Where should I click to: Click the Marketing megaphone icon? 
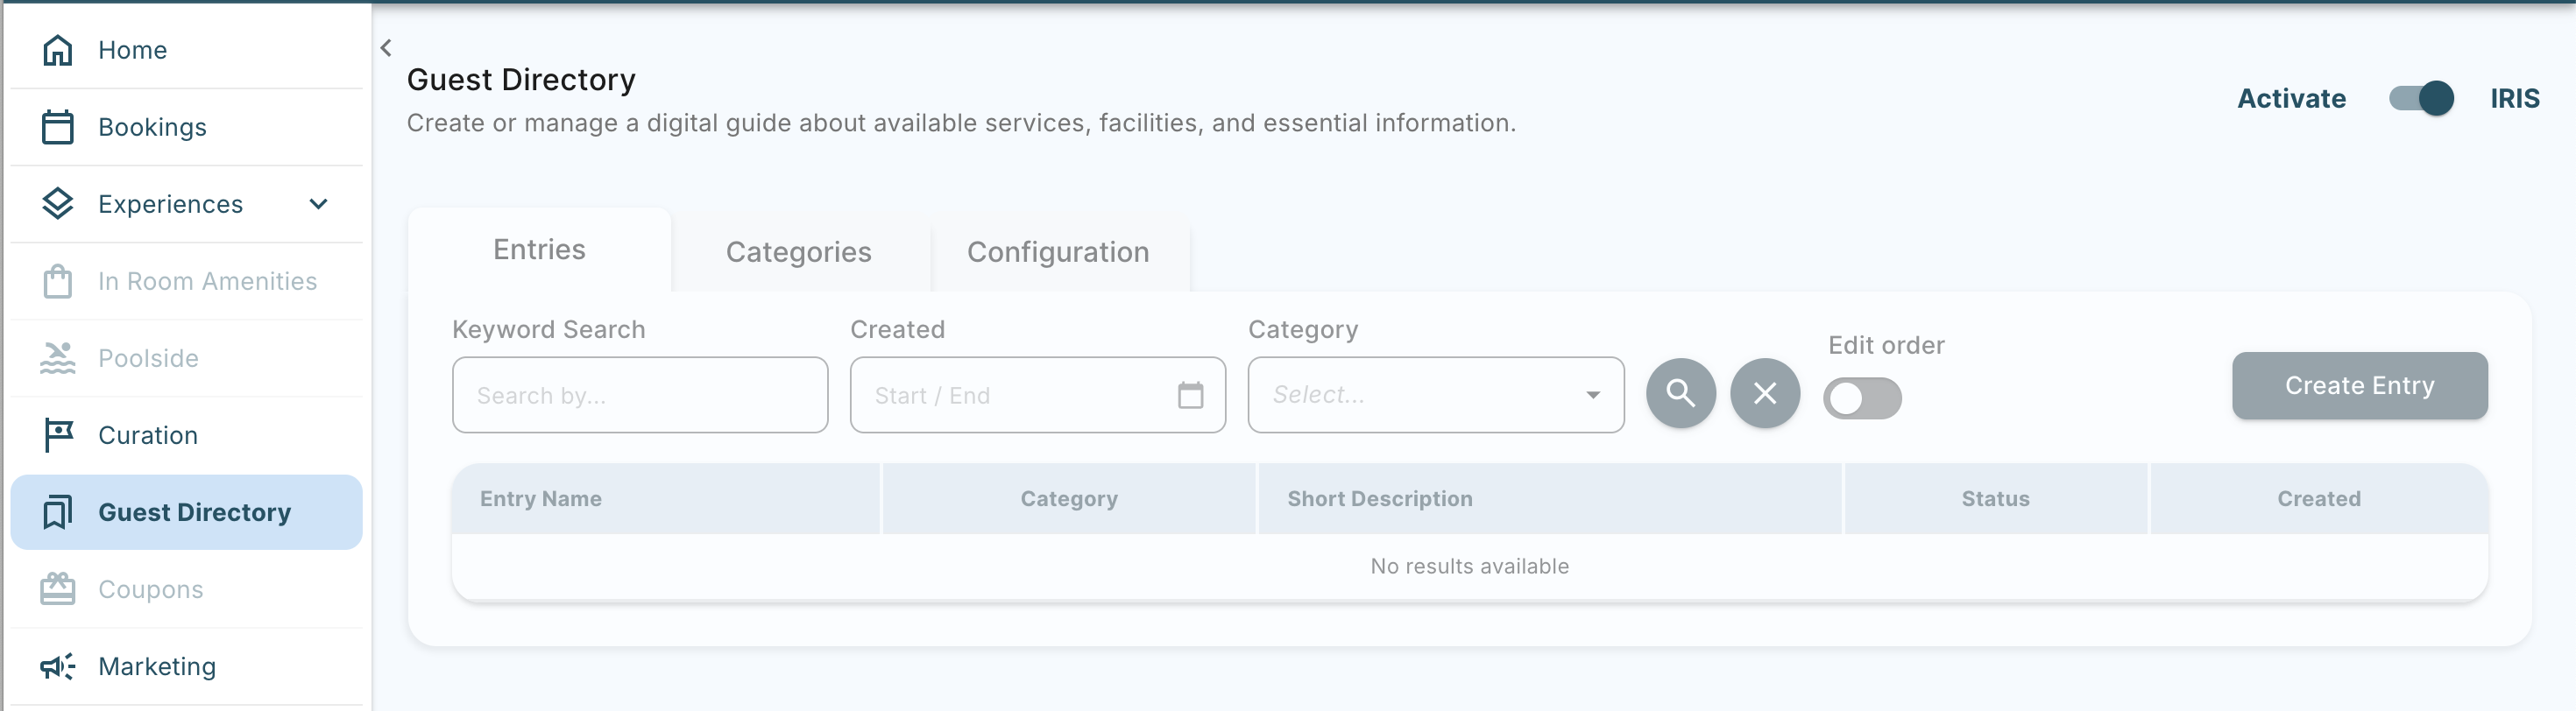(57, 666)
